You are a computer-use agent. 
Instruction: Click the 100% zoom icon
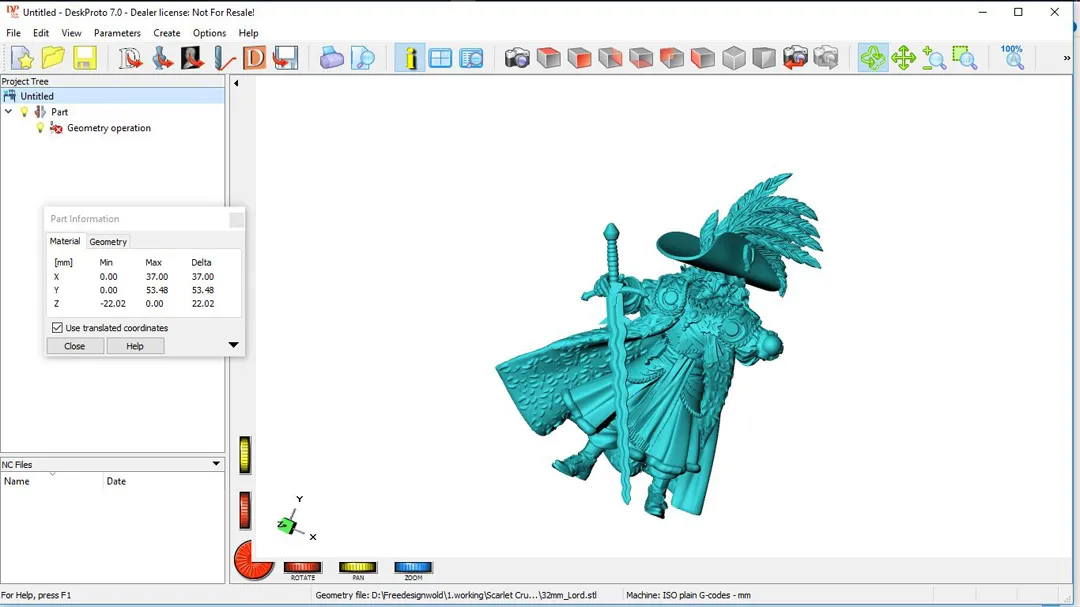1012,58
